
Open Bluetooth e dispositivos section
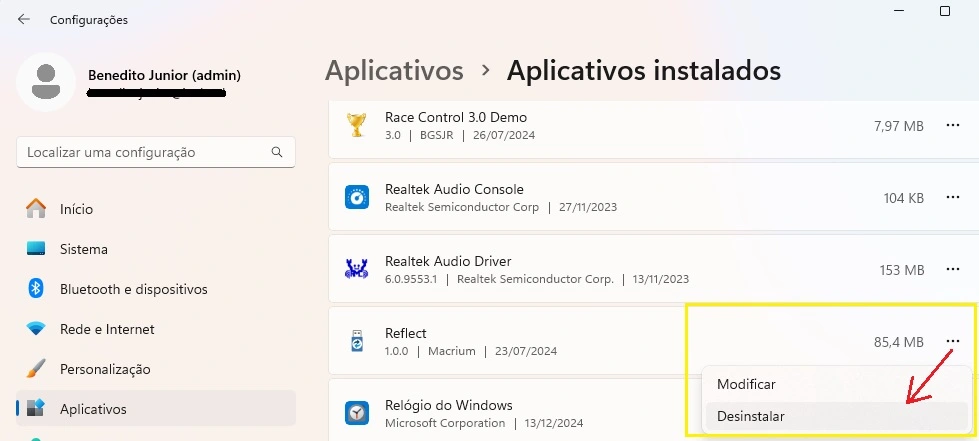(x=134, y=289)
